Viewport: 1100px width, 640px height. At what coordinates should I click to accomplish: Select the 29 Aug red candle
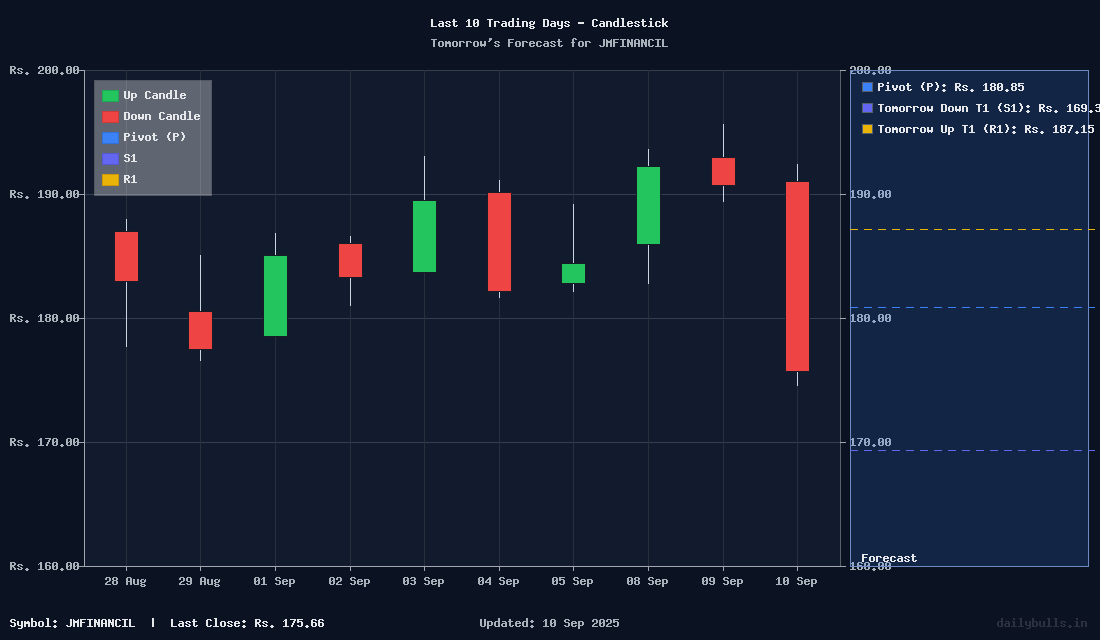[201, 330]
